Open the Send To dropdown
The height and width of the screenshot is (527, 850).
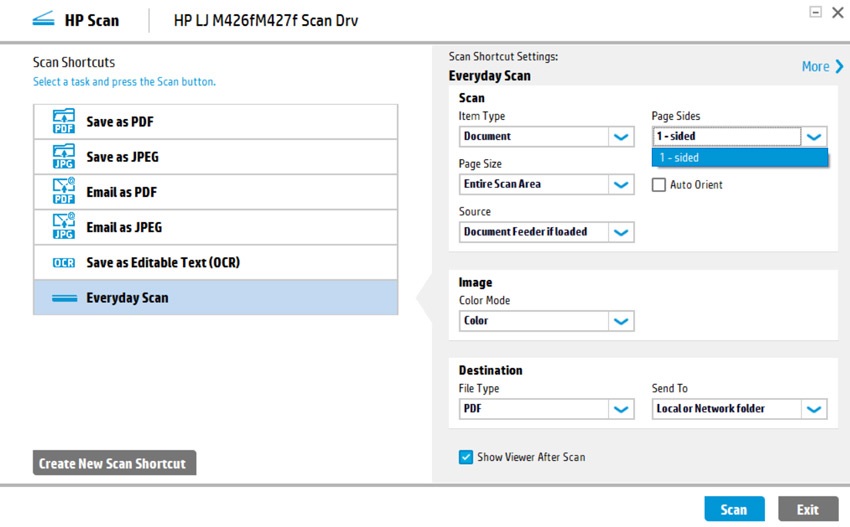click(x=813, y=409)
